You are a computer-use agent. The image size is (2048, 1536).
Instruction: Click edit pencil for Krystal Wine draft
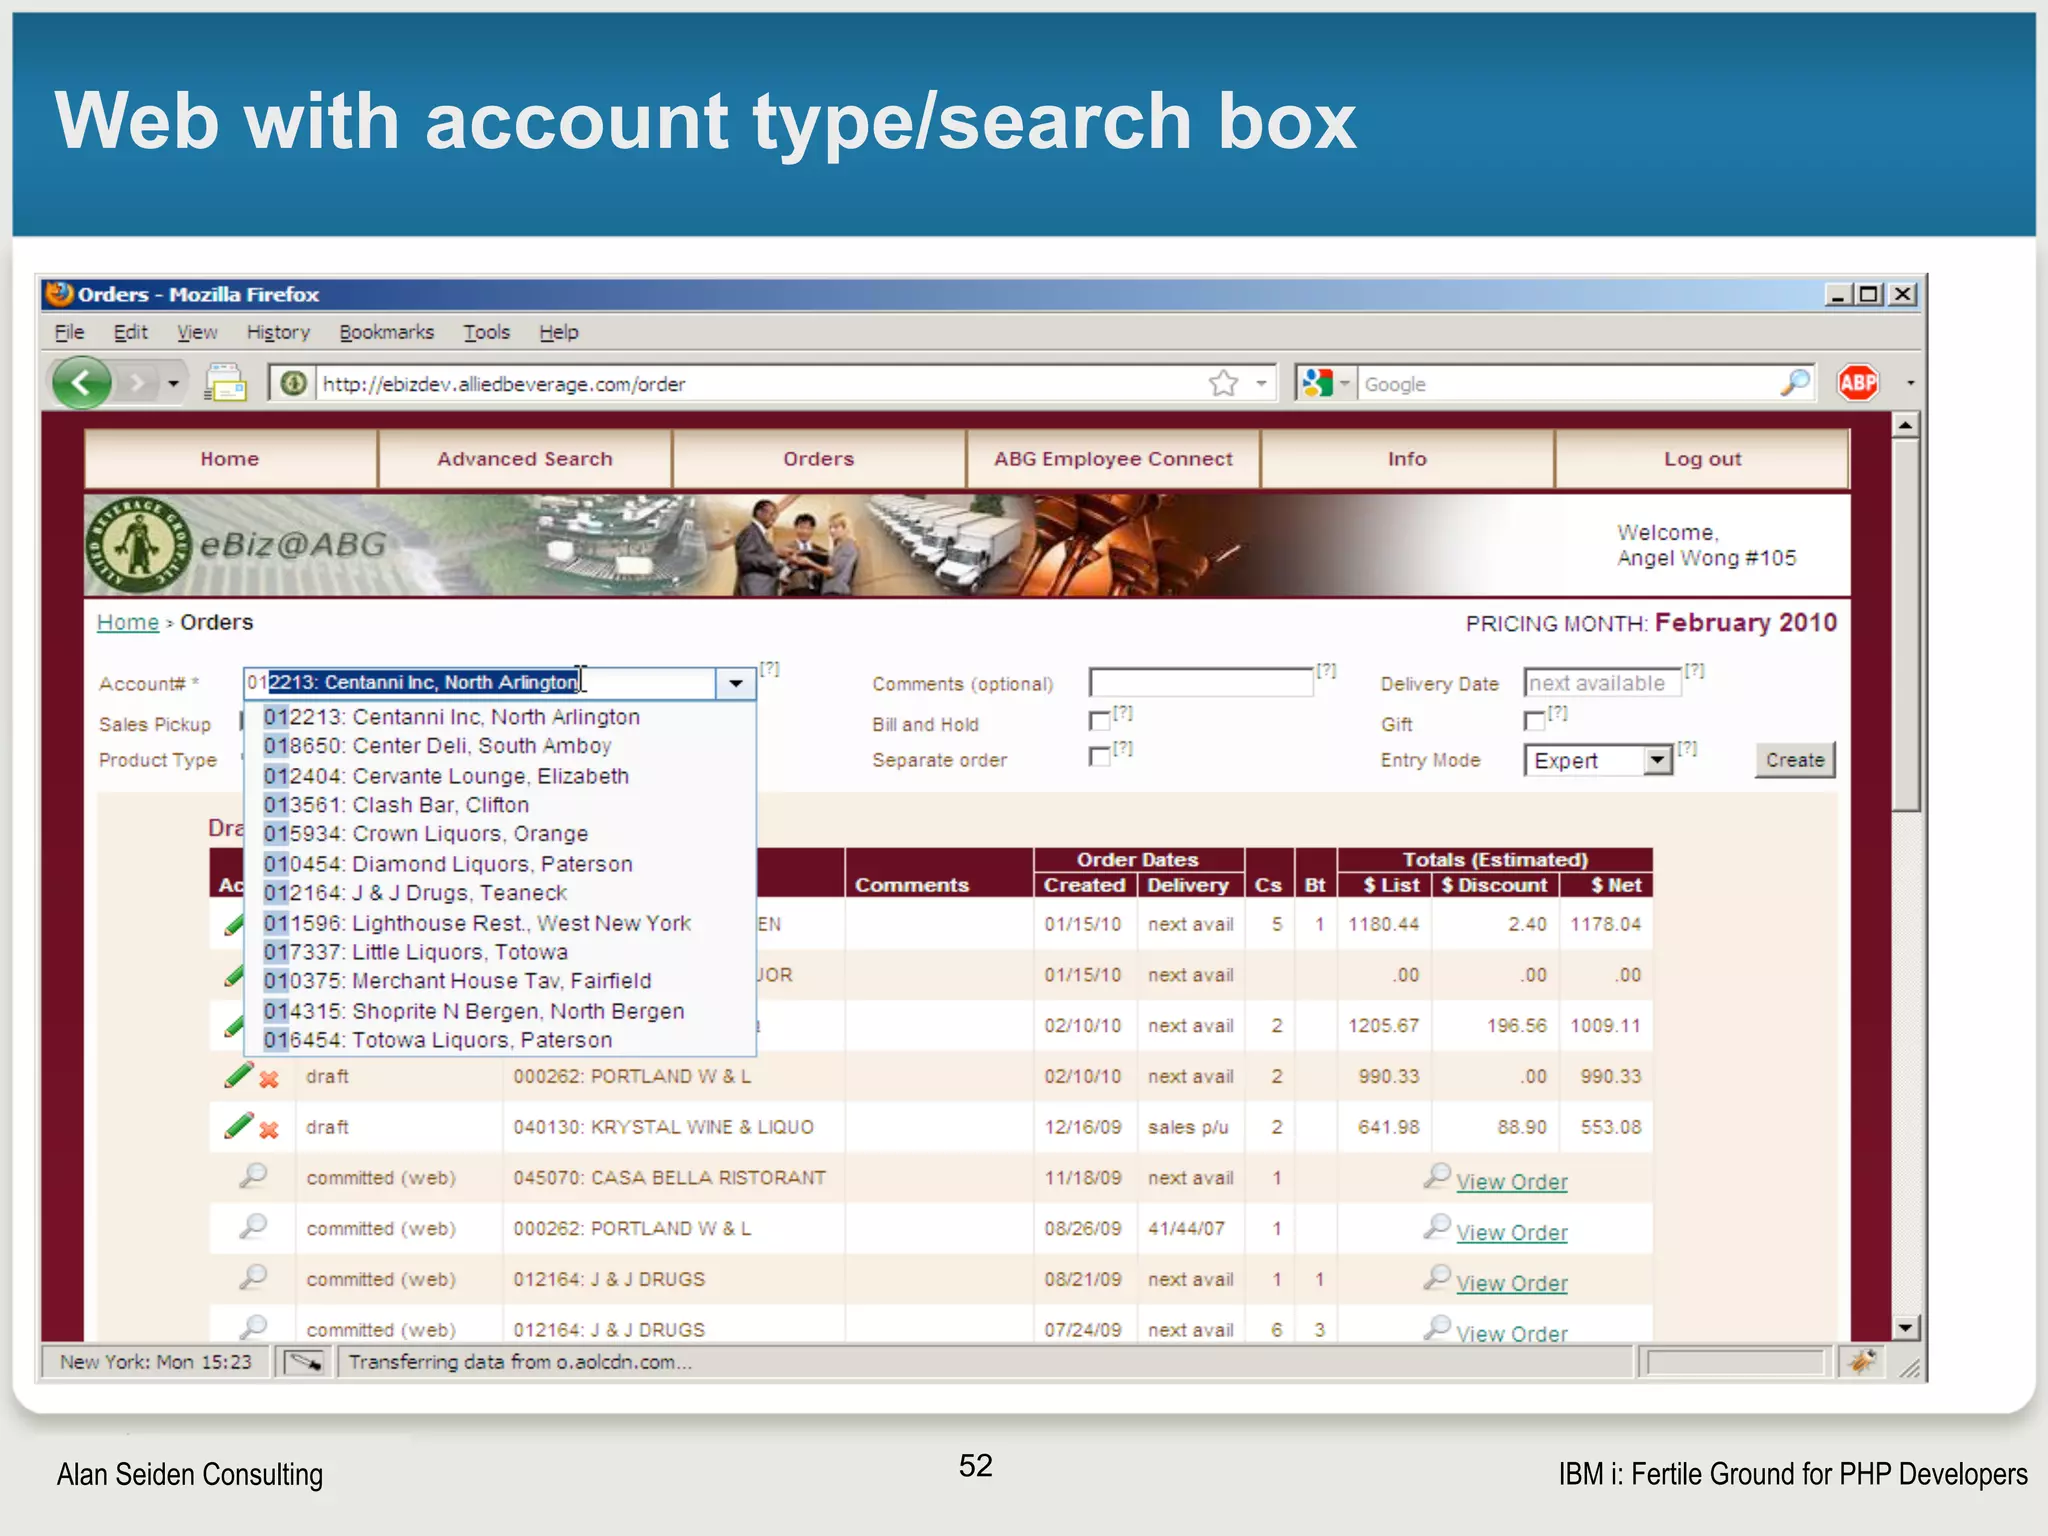click(x=238, y=1126)
